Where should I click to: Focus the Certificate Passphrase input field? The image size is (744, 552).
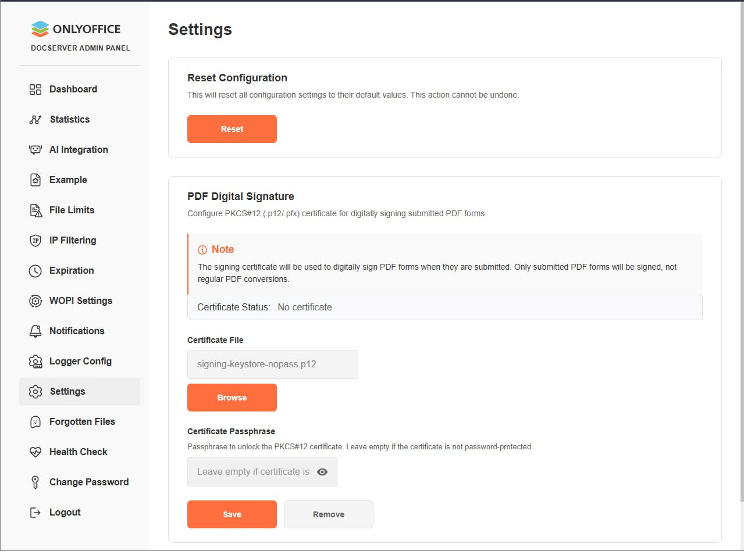[x=252, y=472]
